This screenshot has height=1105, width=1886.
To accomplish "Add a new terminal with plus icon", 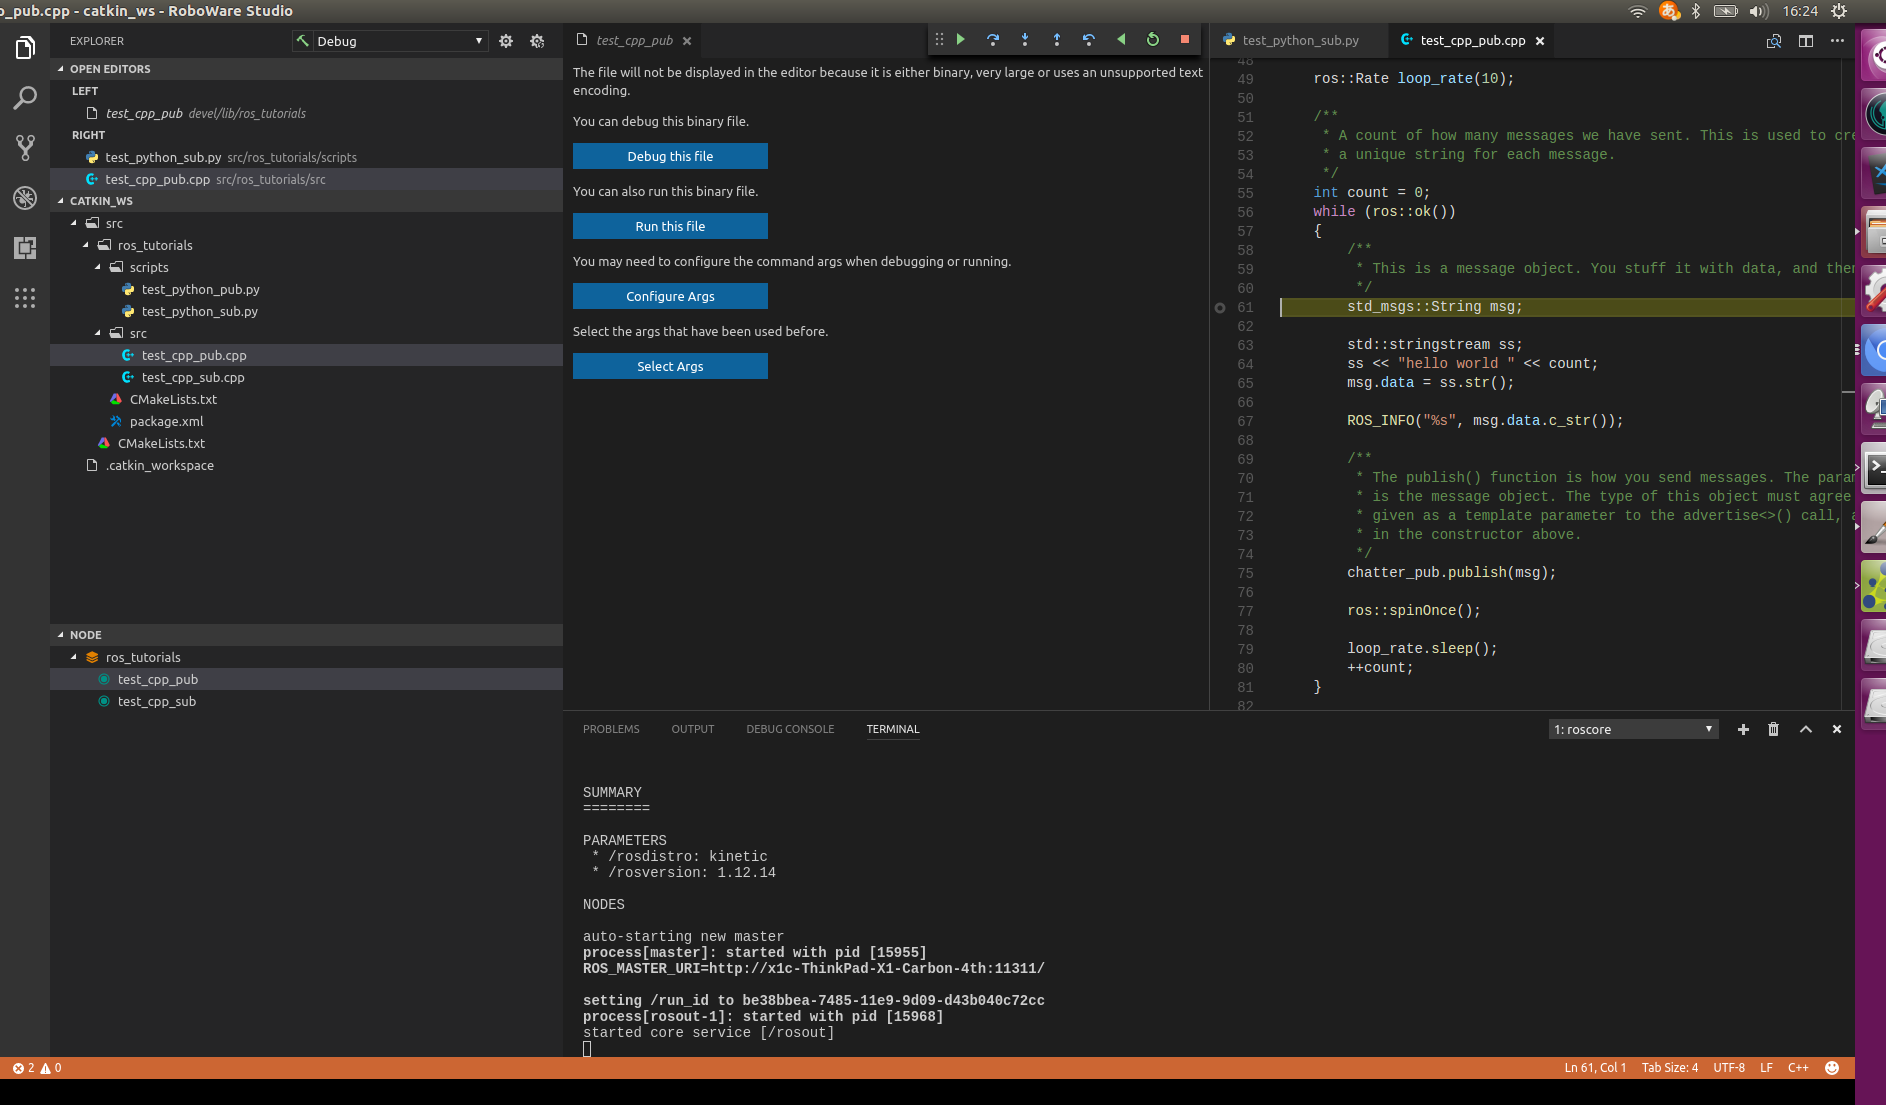I will point(1743,730).
